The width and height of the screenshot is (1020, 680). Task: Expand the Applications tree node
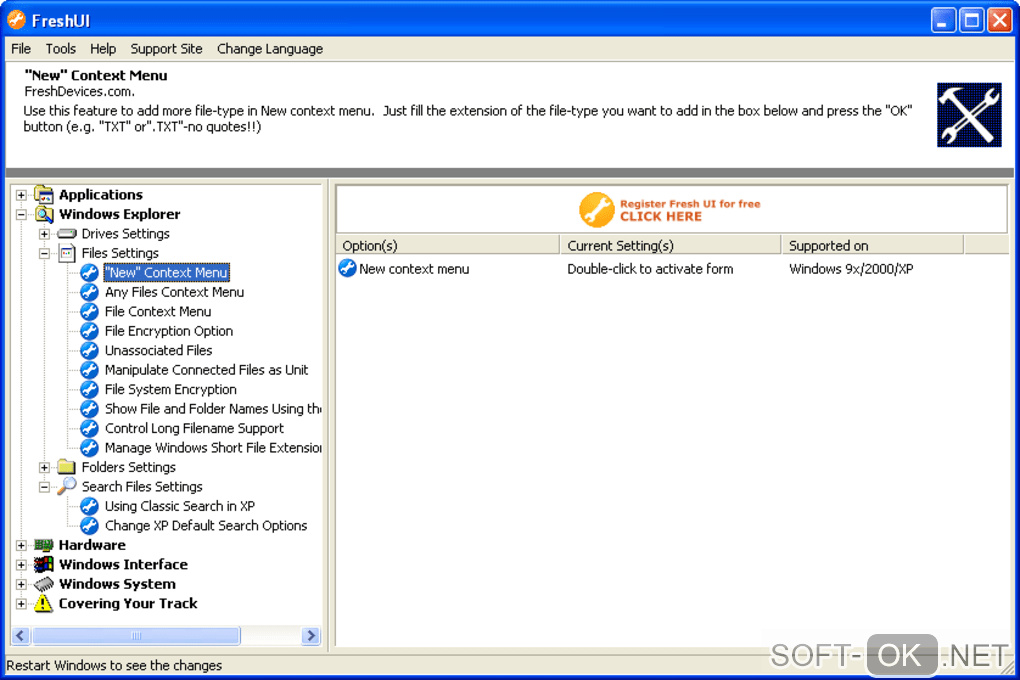click(21, 195)
